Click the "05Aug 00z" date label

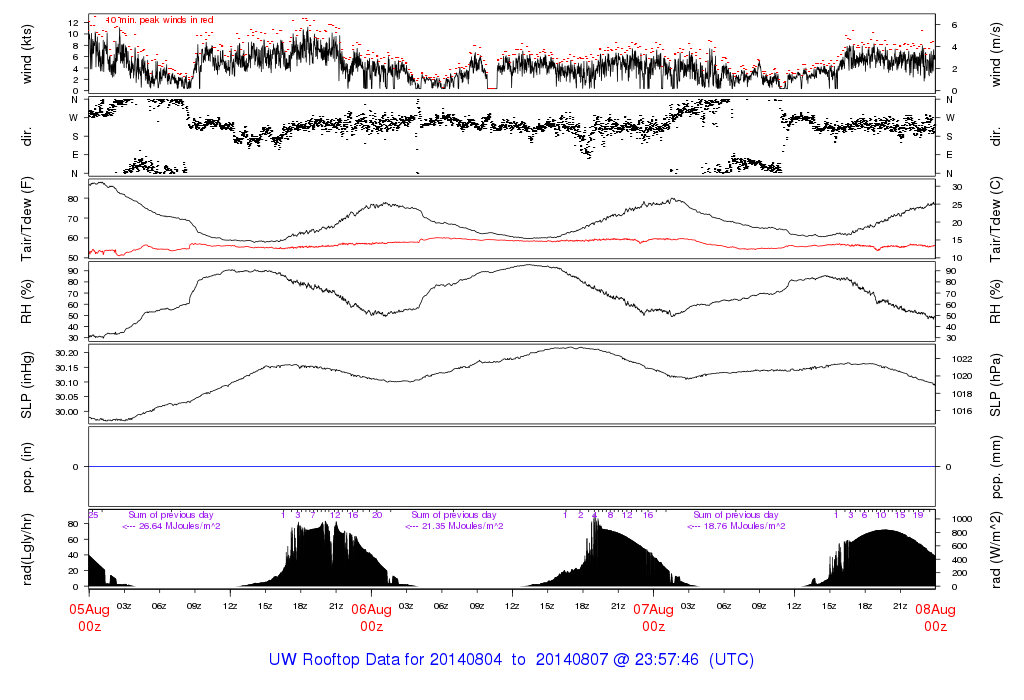89,618
